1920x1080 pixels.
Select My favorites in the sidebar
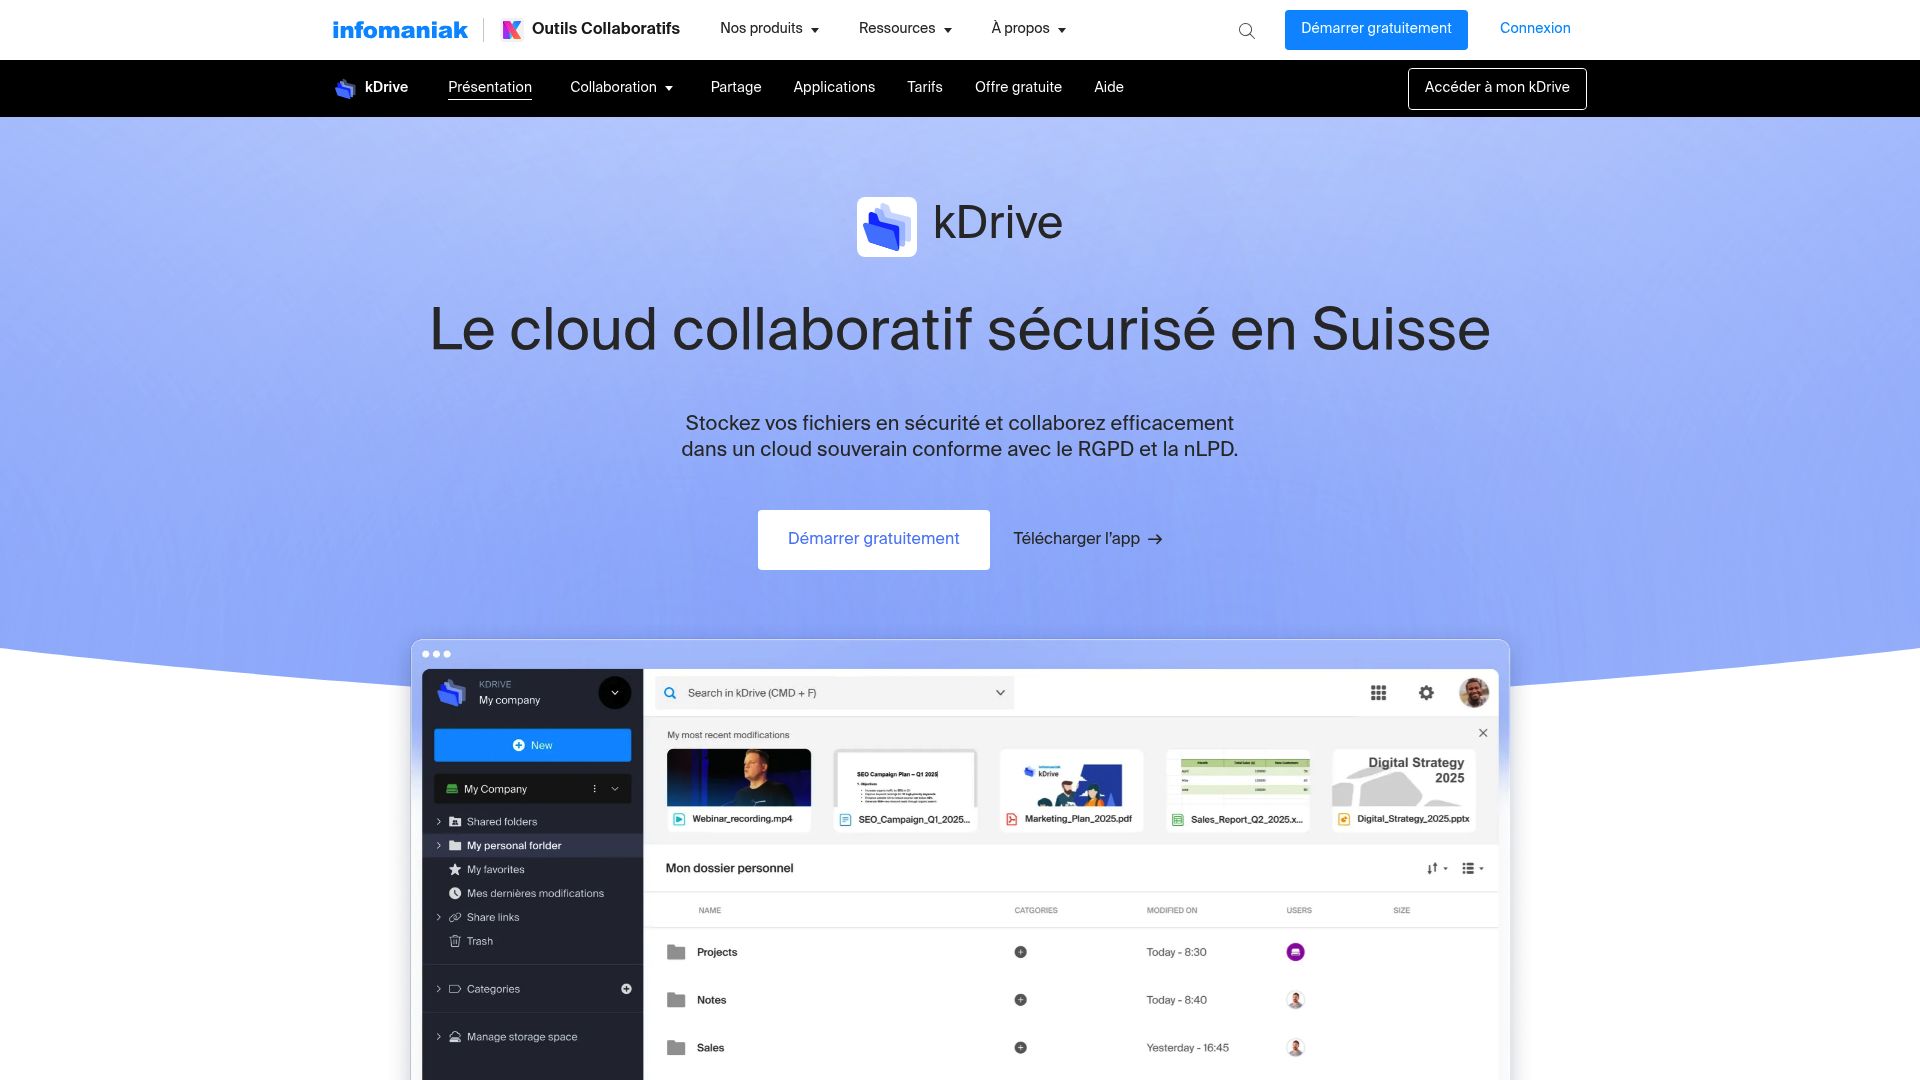pos(494,869)
